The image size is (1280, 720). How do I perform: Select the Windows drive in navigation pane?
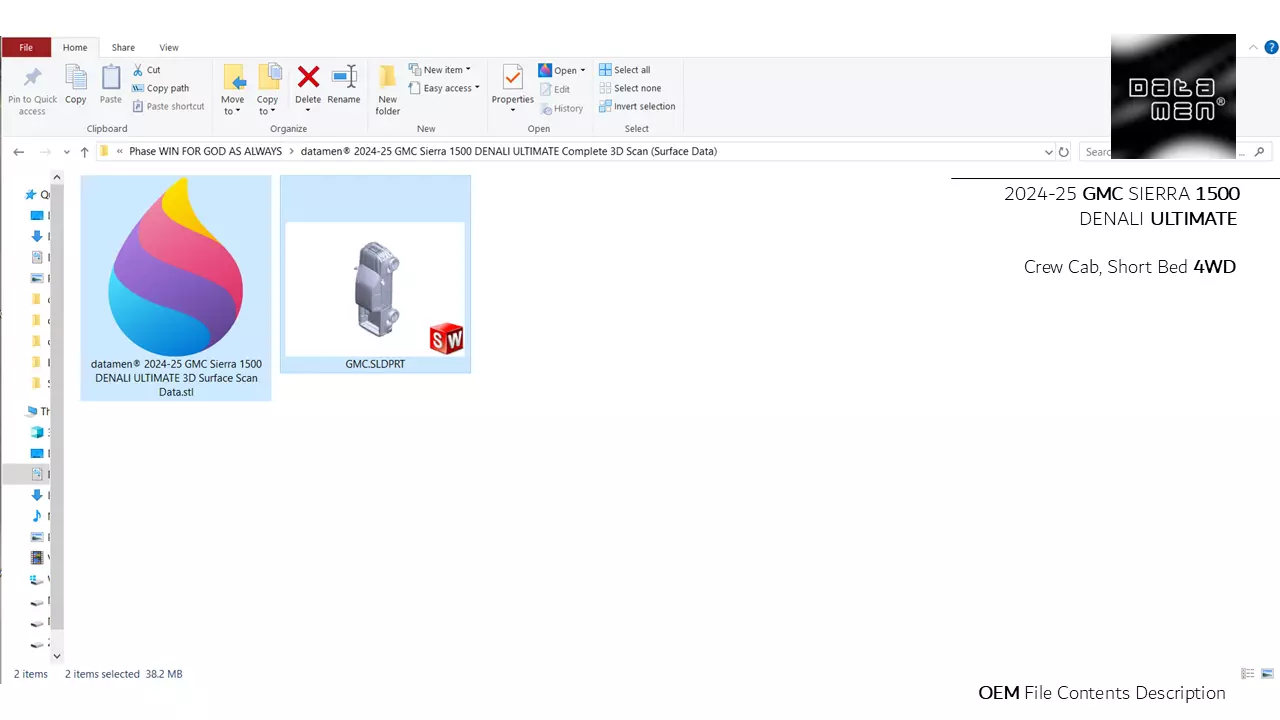coord(37,579)
